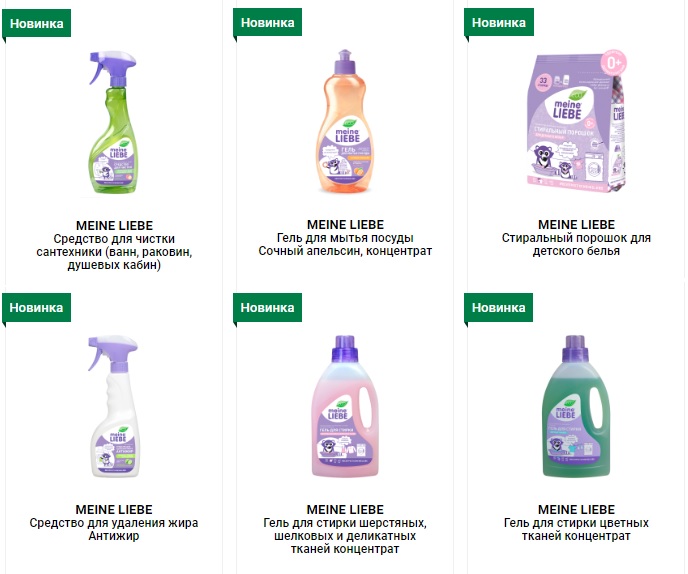Screen dimensions: 688x574
Task: Open link Средство для чистки сантехники
Action: click(x=114, y=252)
